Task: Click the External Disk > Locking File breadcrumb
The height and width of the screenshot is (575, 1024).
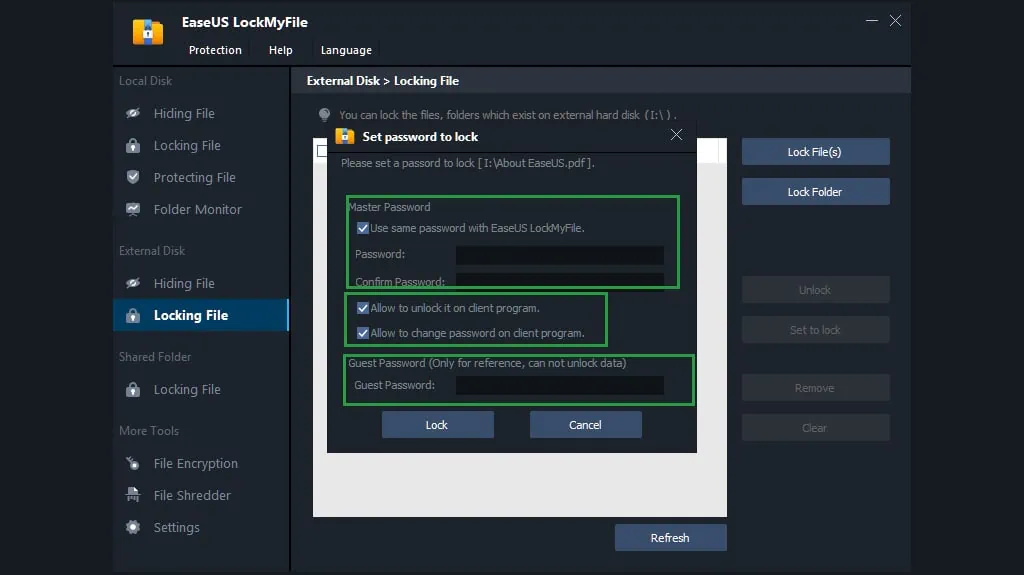Action: (x=383, y=81)
